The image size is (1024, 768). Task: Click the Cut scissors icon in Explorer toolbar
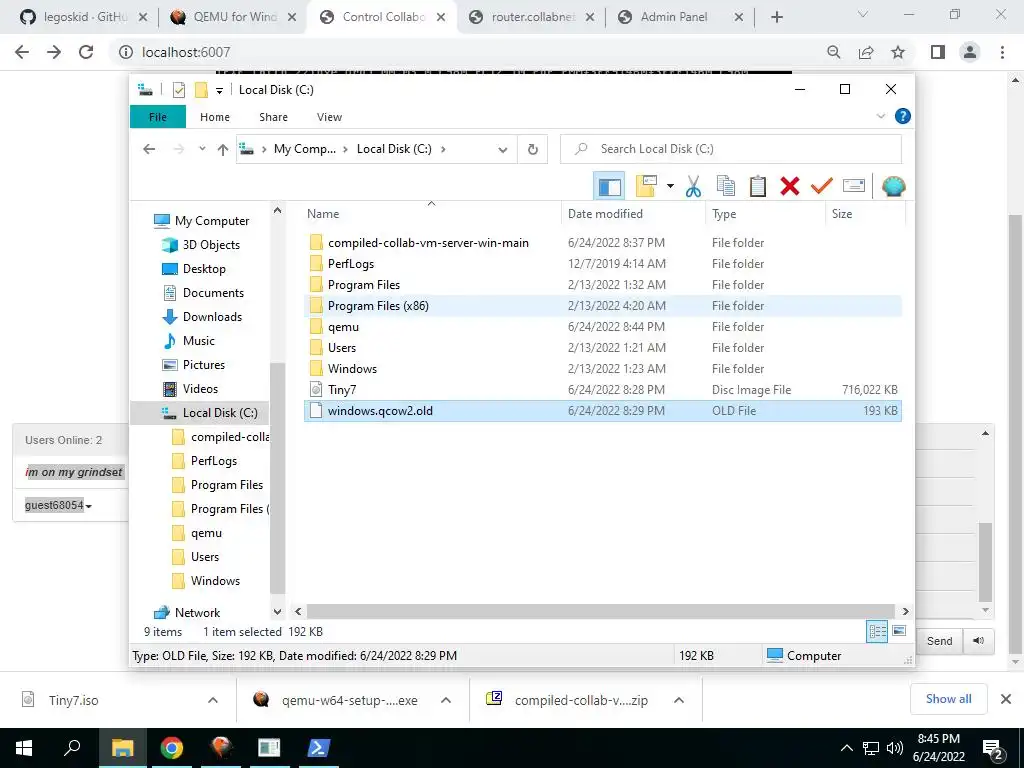click(x=693, y=187)
